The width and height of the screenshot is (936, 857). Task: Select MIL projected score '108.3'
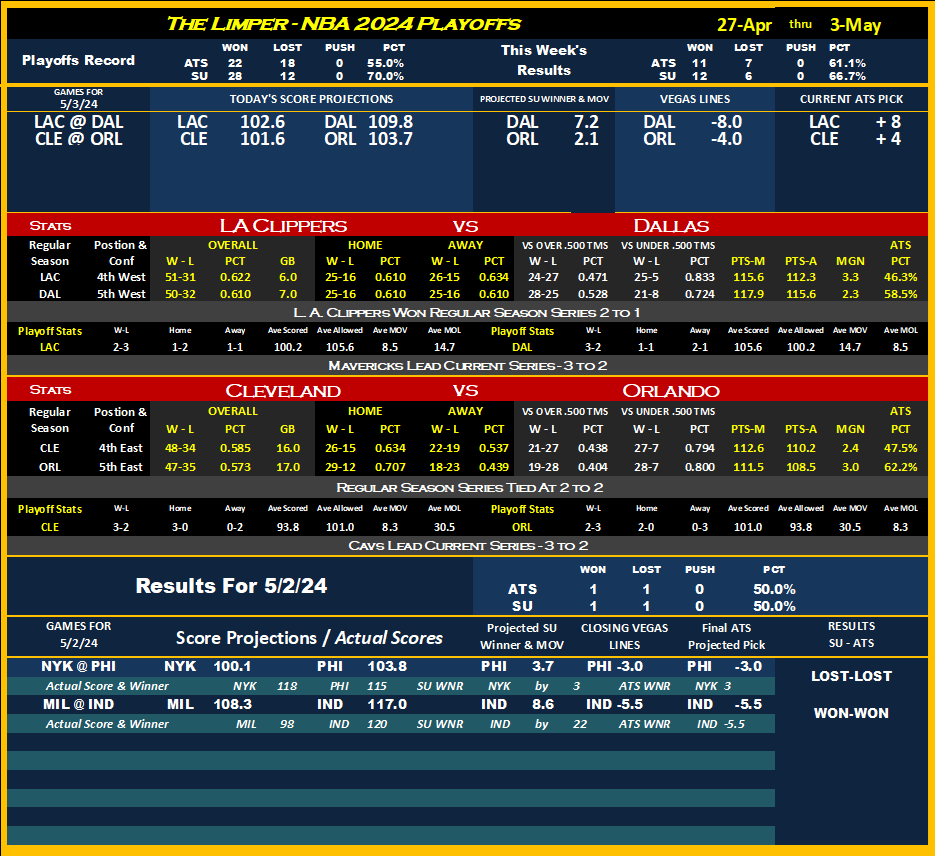[x=232, y=704]
